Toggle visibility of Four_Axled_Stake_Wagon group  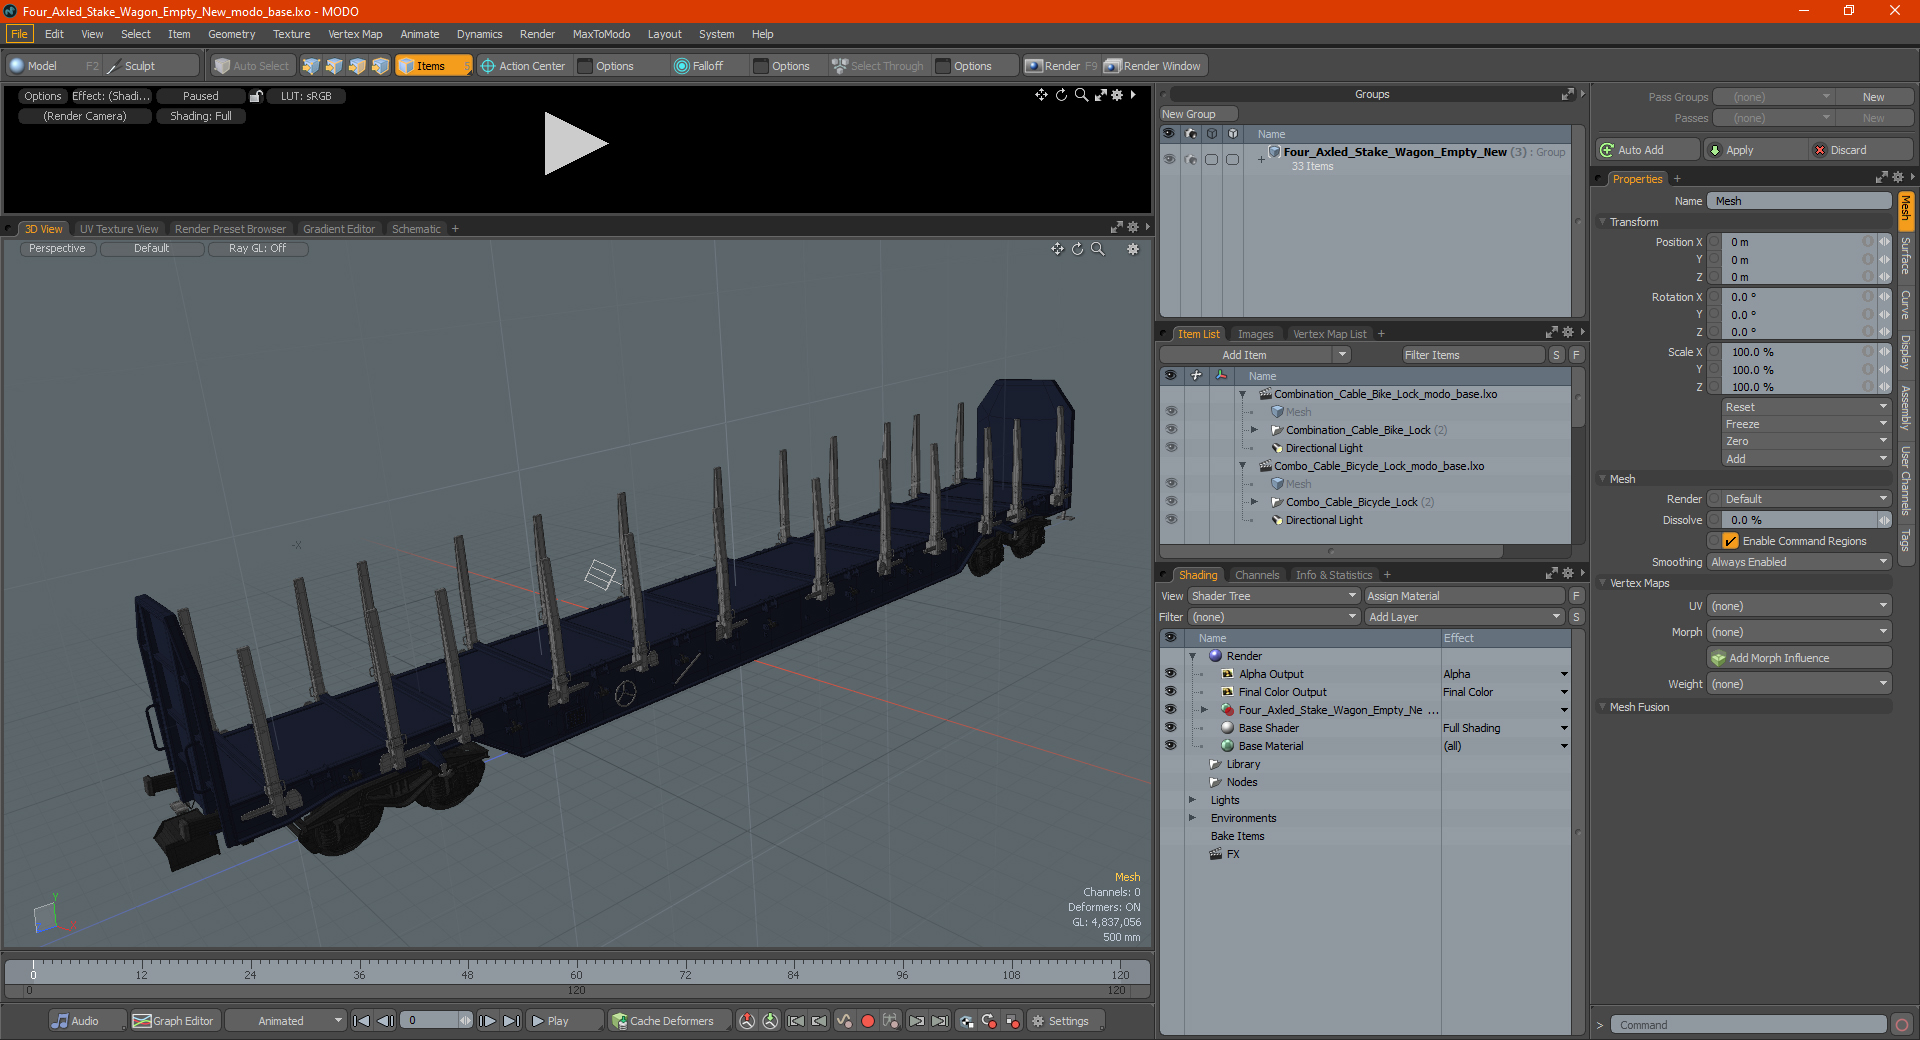1169,159
